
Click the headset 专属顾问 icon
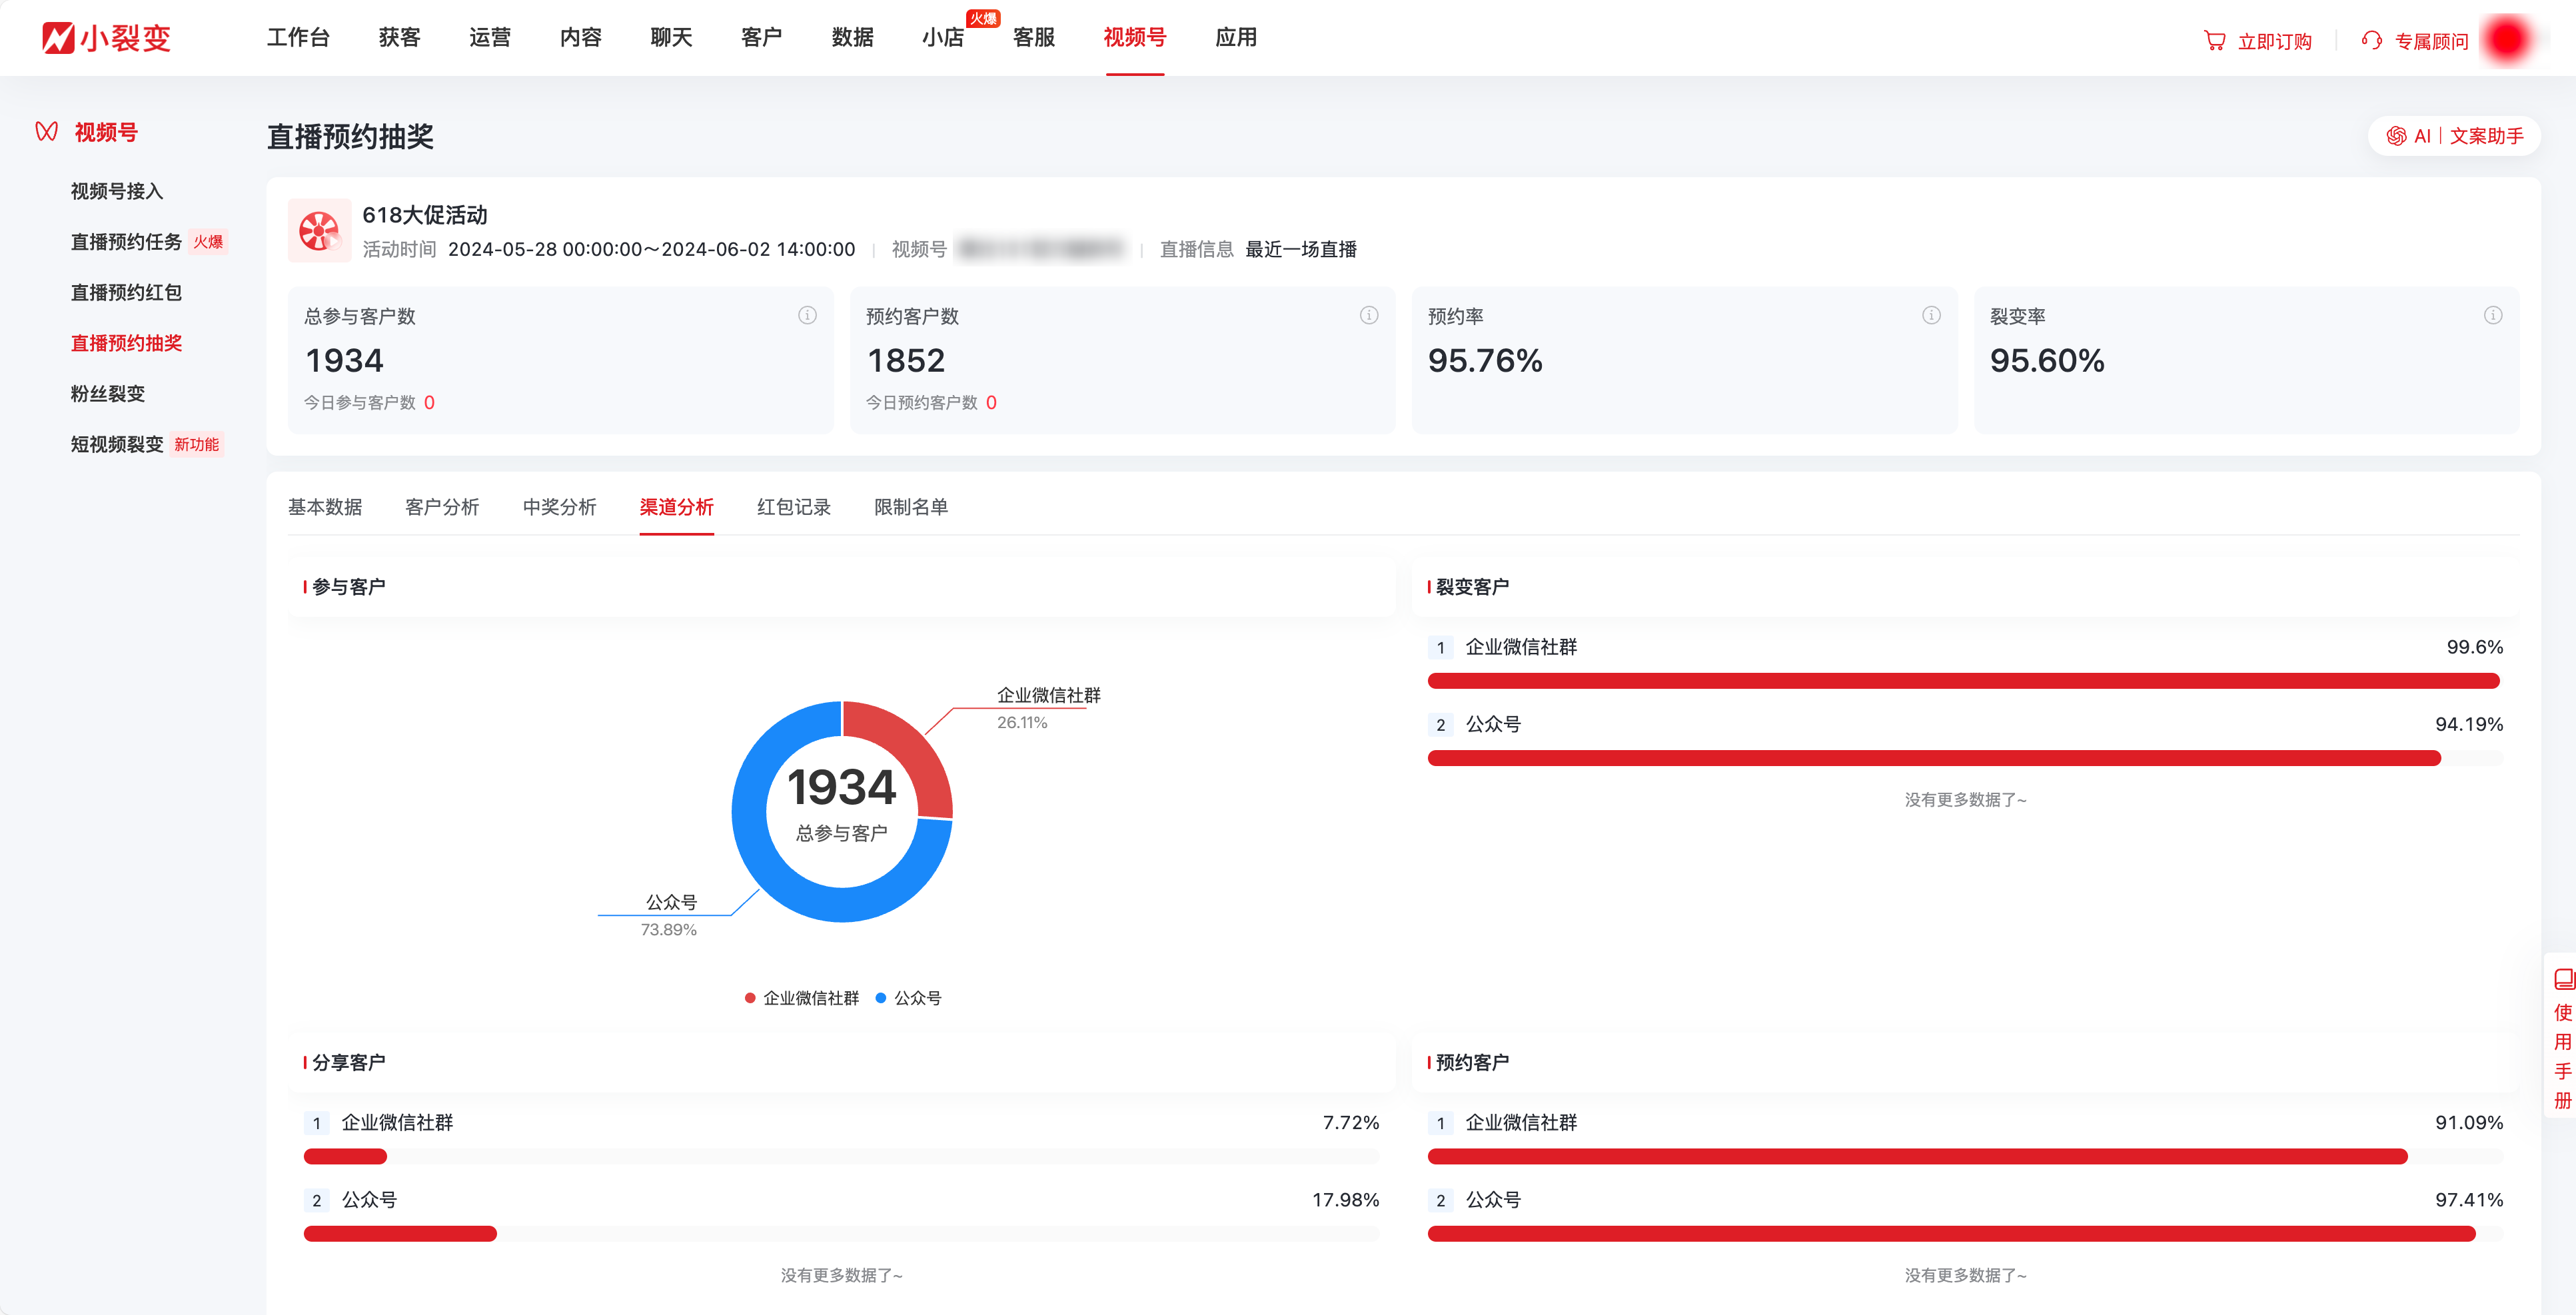pos(2372,41)
